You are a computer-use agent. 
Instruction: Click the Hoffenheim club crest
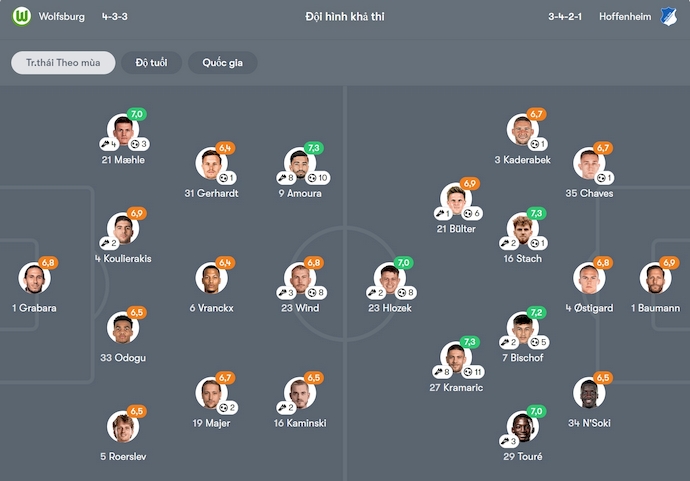pos(669,17)
